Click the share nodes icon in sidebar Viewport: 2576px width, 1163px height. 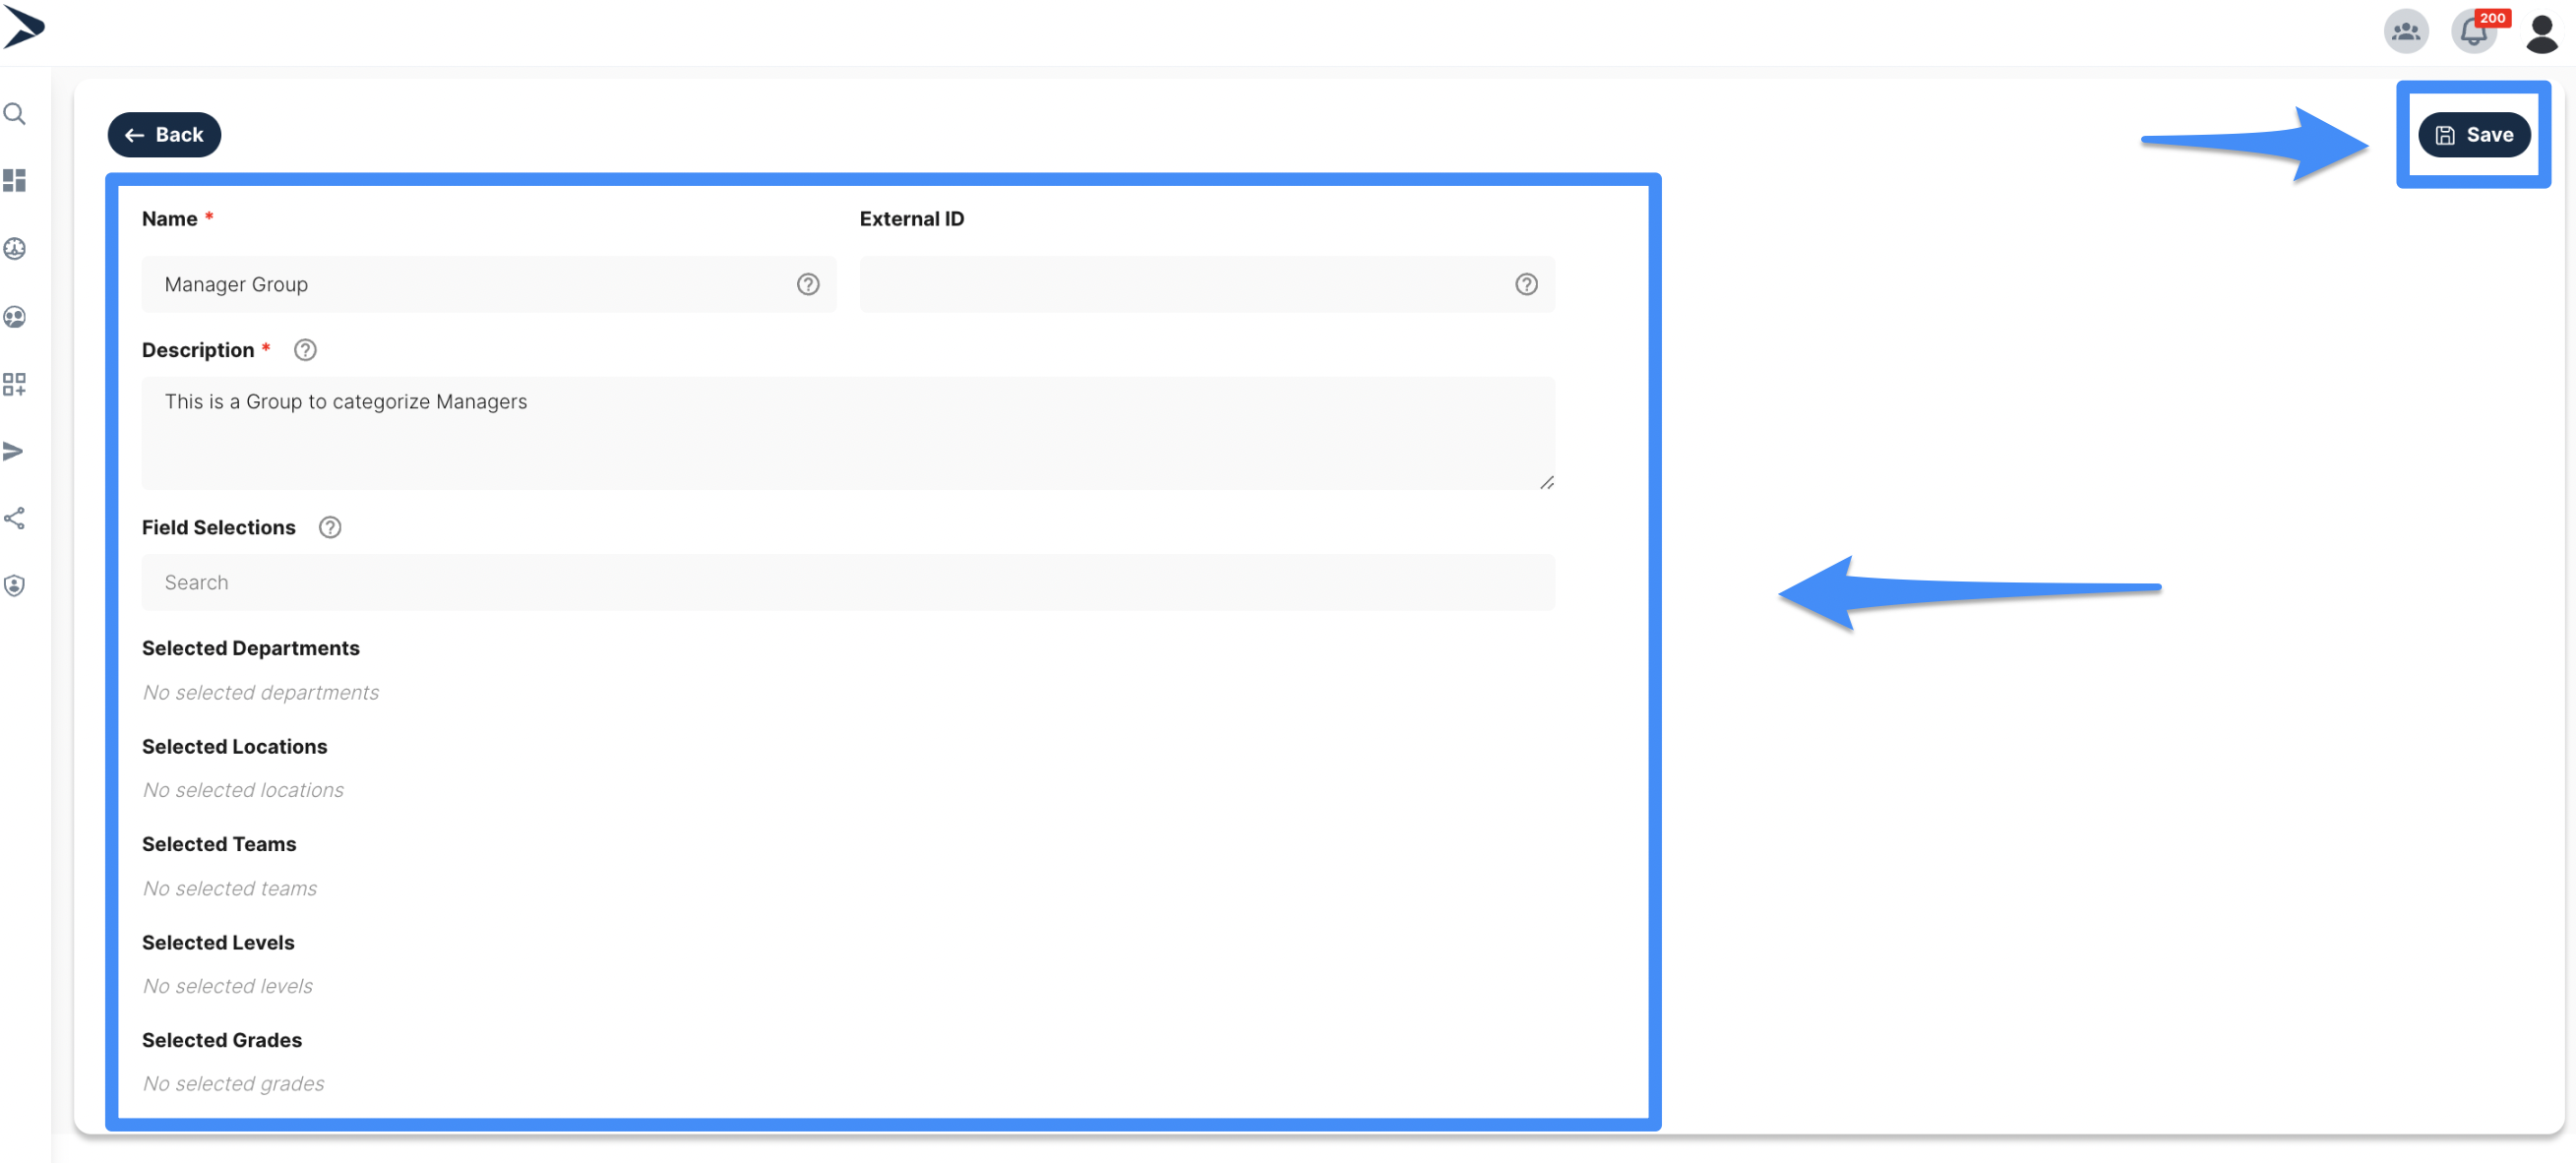pos(15,518)
